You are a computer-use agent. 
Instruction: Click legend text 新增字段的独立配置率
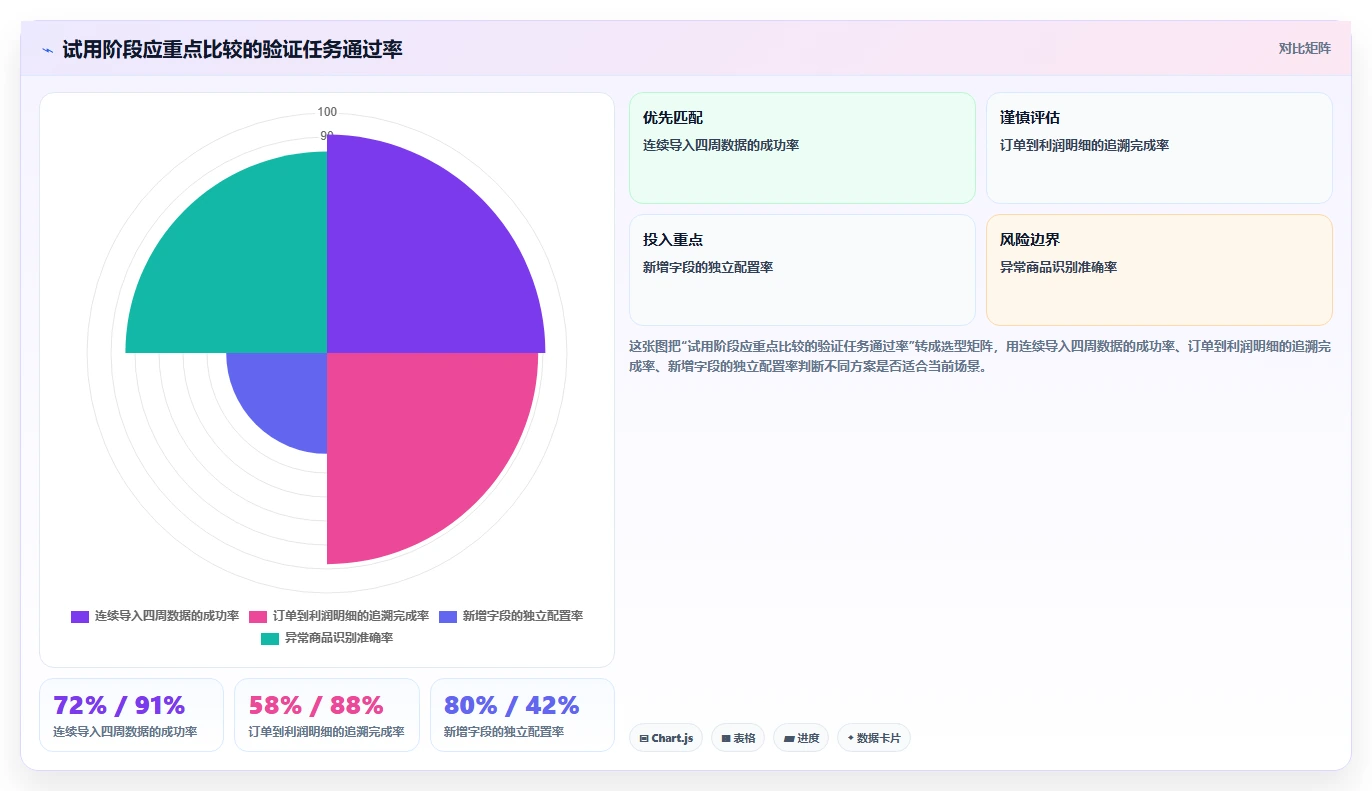click(x=523, y=616)
